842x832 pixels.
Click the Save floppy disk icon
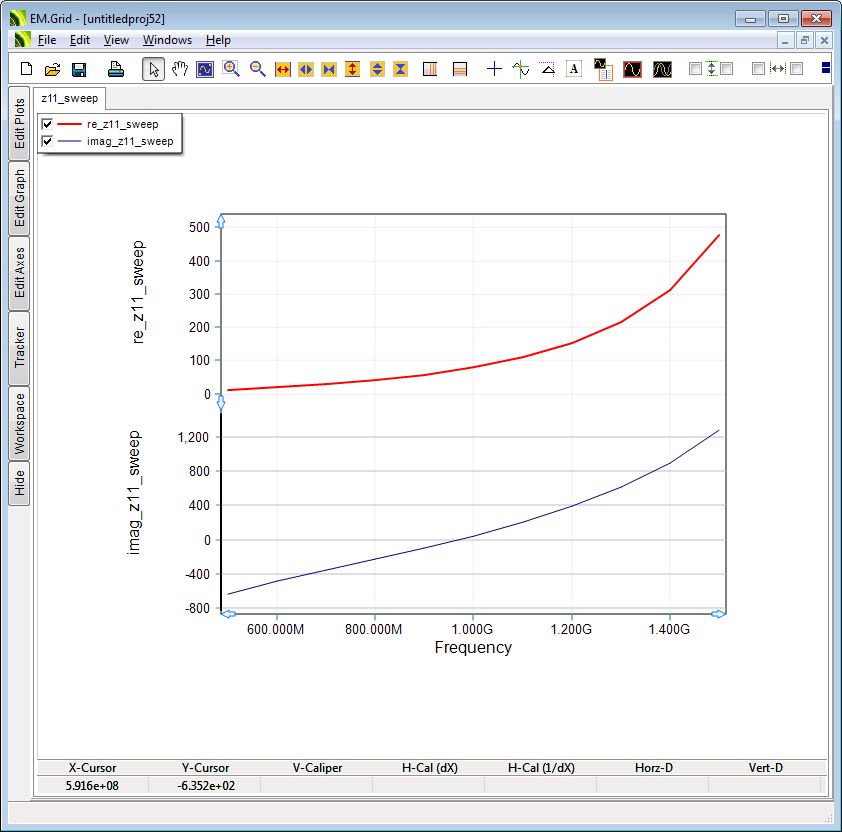(x=79, y=69)
